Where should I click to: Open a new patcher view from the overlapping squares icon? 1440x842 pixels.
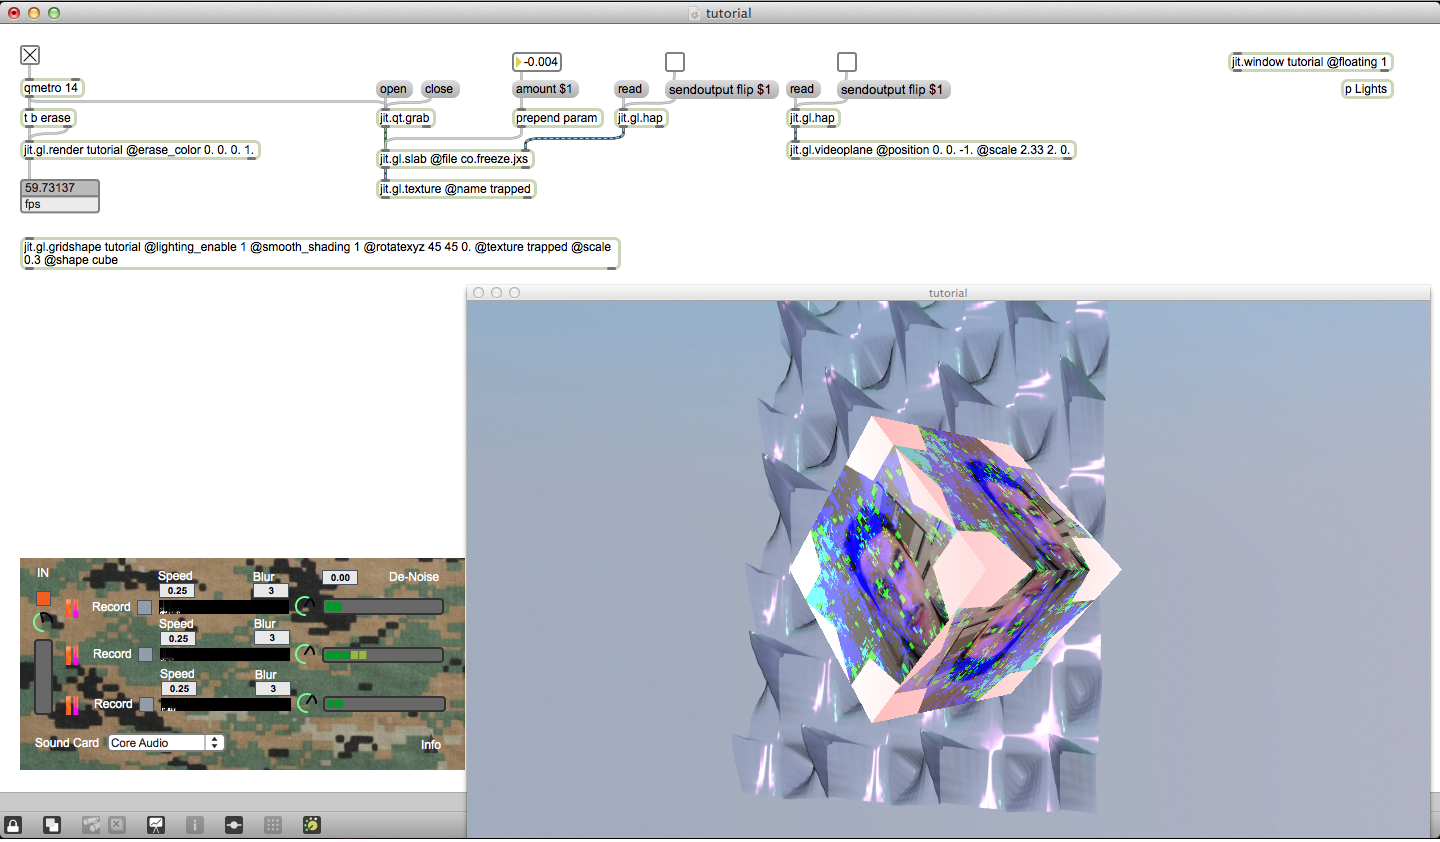pyautogui.click(x=52, y=825)
